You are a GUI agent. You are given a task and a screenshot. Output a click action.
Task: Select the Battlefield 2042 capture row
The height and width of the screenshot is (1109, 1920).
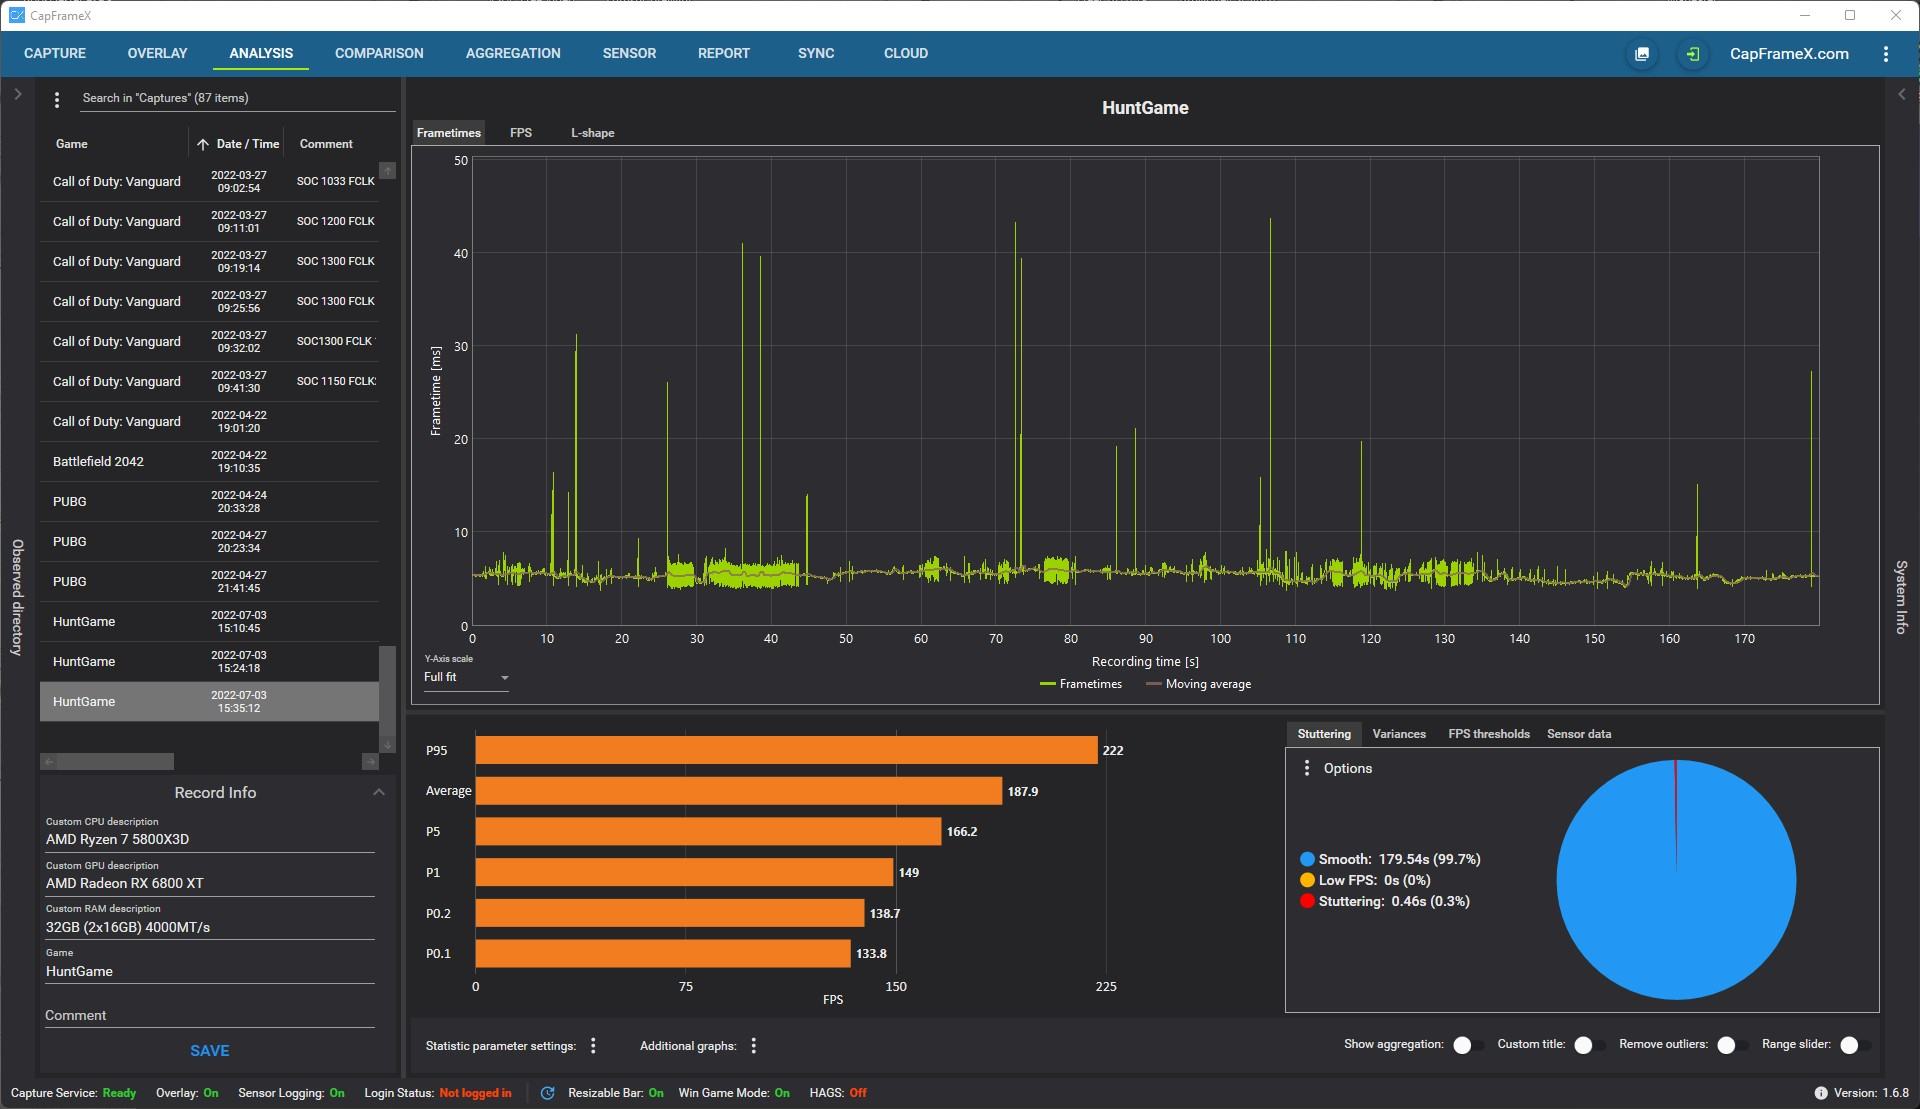[x=210, y=462]
